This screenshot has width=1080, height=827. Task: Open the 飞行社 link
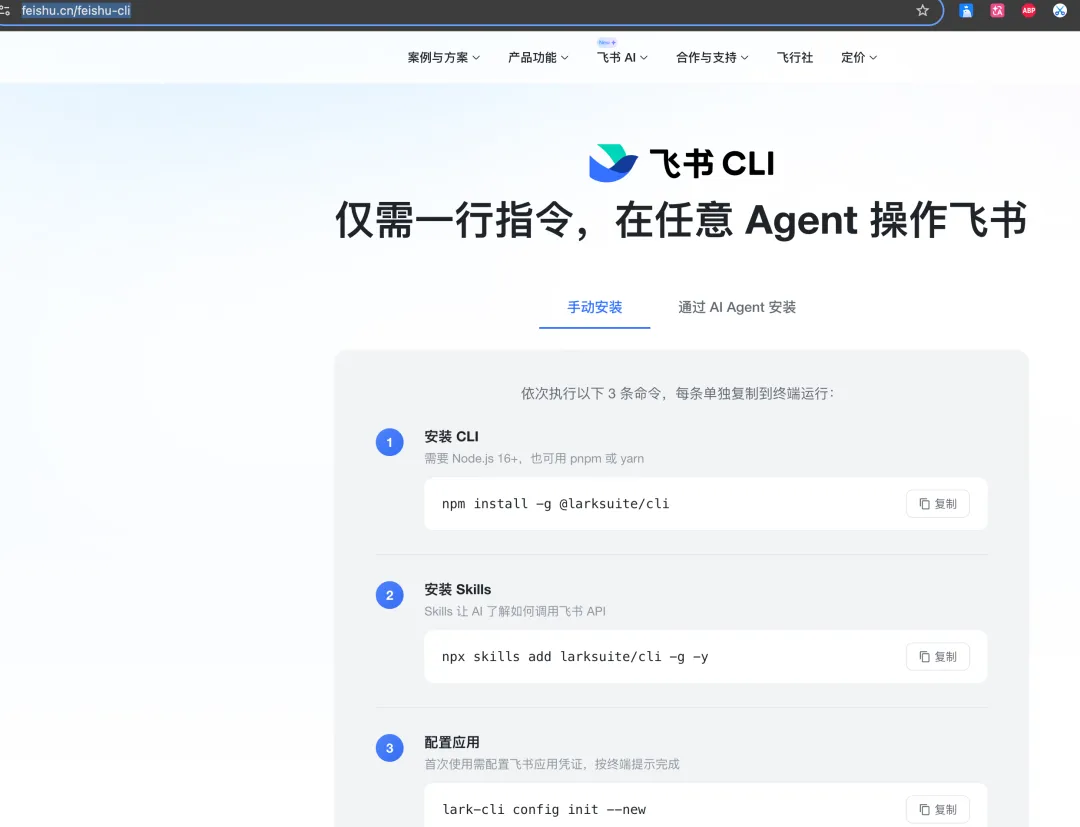point(795,58)
